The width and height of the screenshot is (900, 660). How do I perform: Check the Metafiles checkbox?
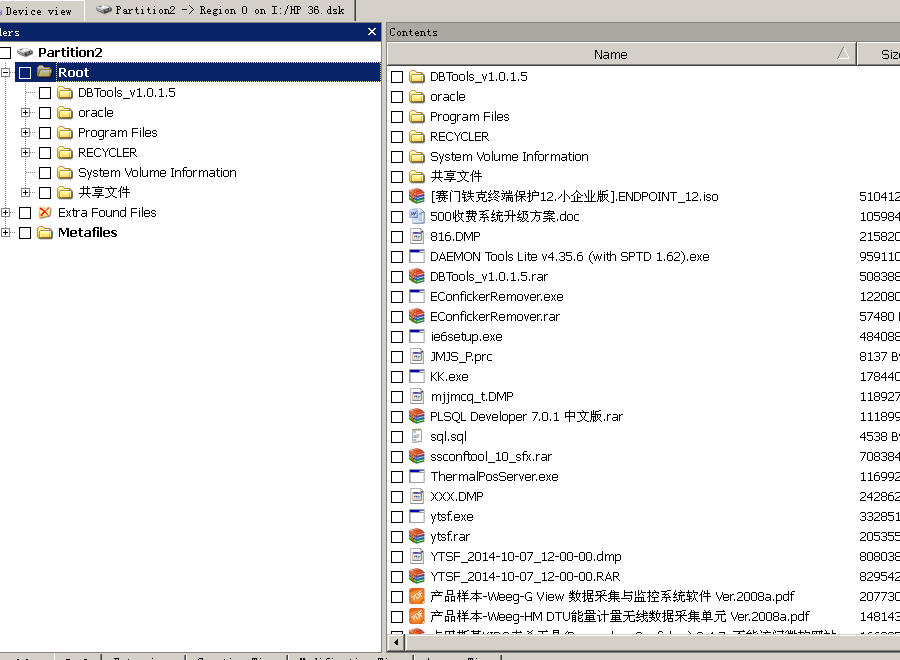click(25, 233)
